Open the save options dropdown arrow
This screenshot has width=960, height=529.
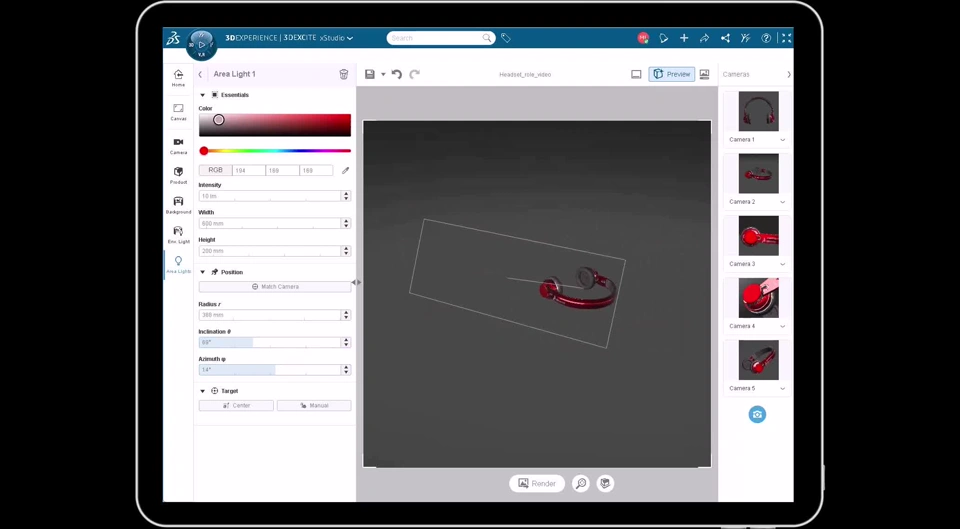(x=383, y=74)
